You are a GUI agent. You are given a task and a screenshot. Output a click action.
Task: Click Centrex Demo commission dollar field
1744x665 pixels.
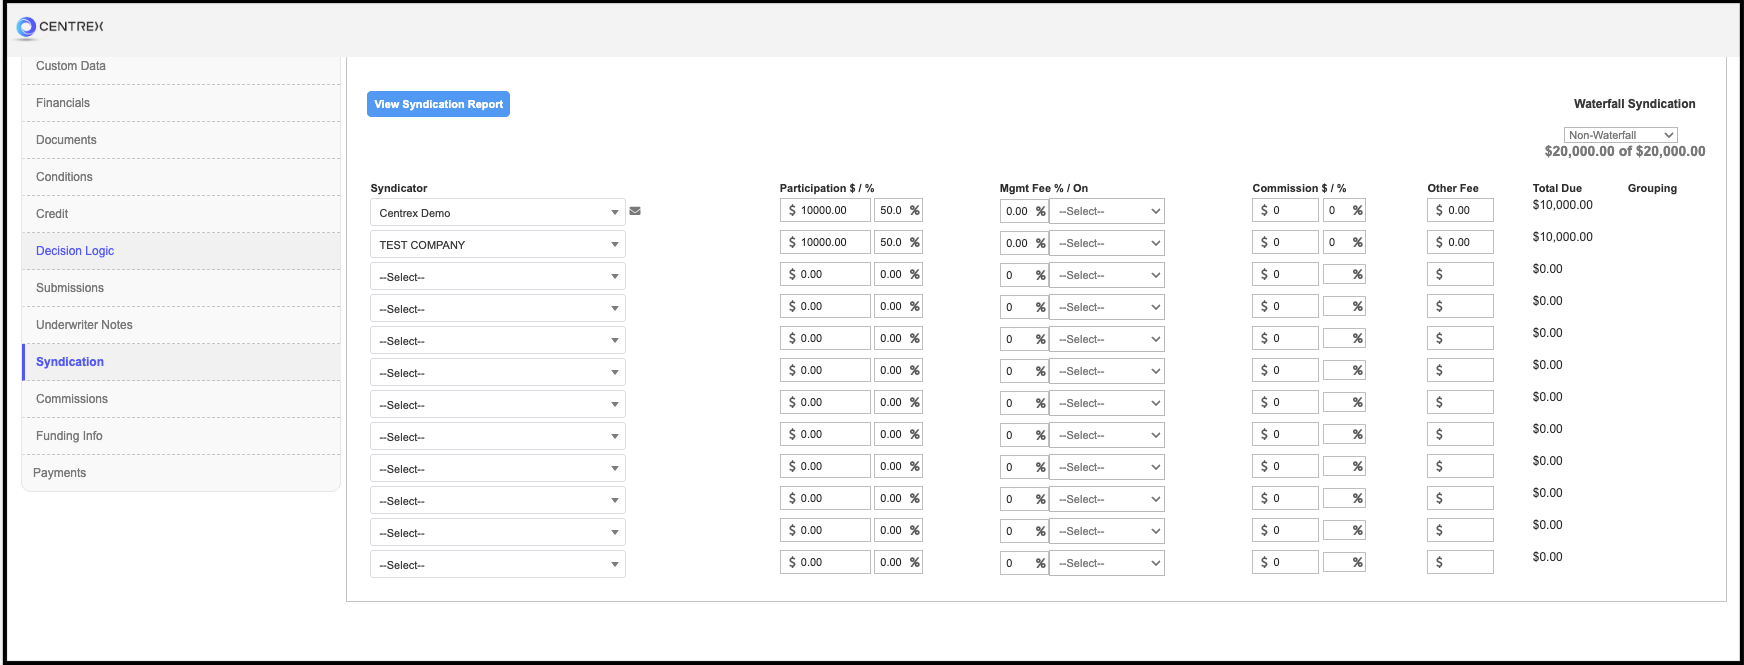coord(1285,210)
